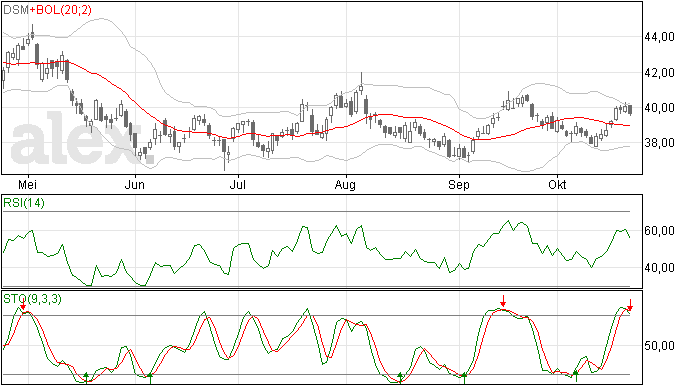
Task: Click the 40,00 value on price axis
Action: [x=659, y=108]
